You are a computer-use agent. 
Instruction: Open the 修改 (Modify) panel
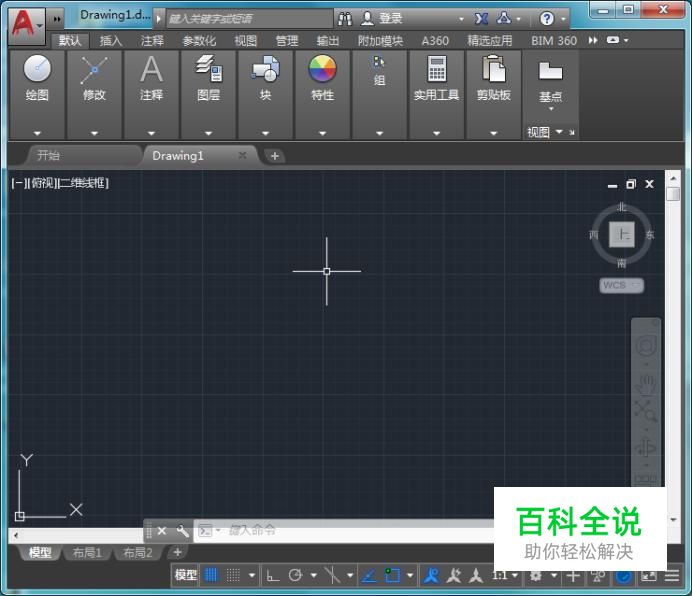tap(94, 78)
